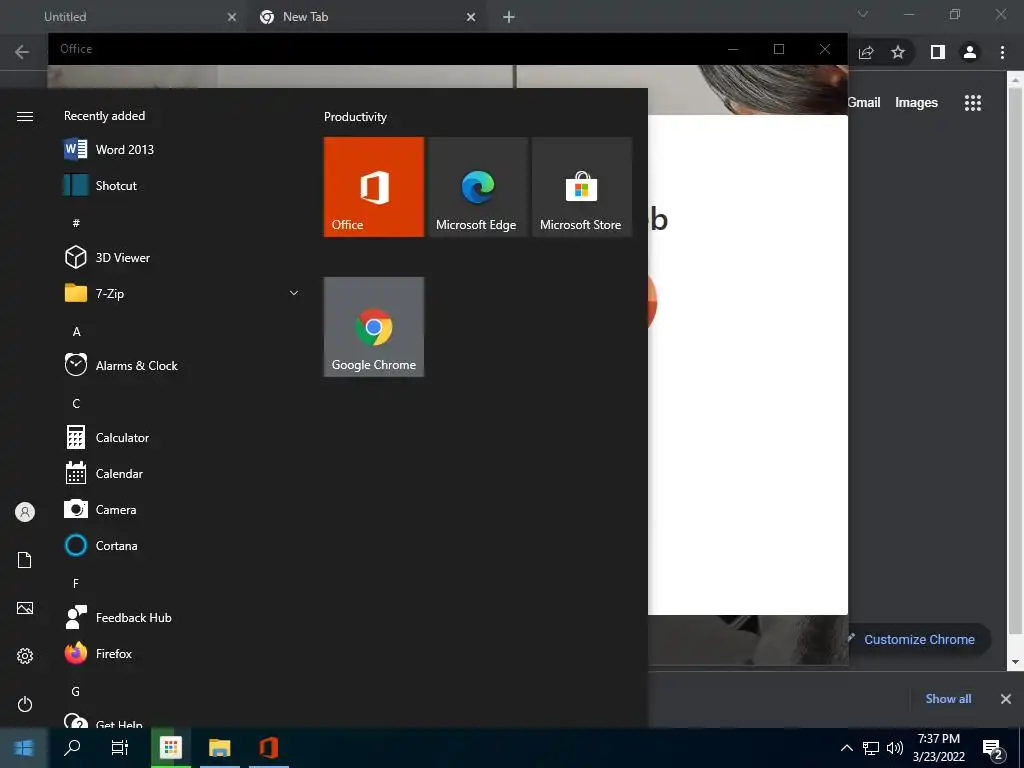Open the network status tray icon
This screenshot has height=768, width=1024.
pos(871,748)
